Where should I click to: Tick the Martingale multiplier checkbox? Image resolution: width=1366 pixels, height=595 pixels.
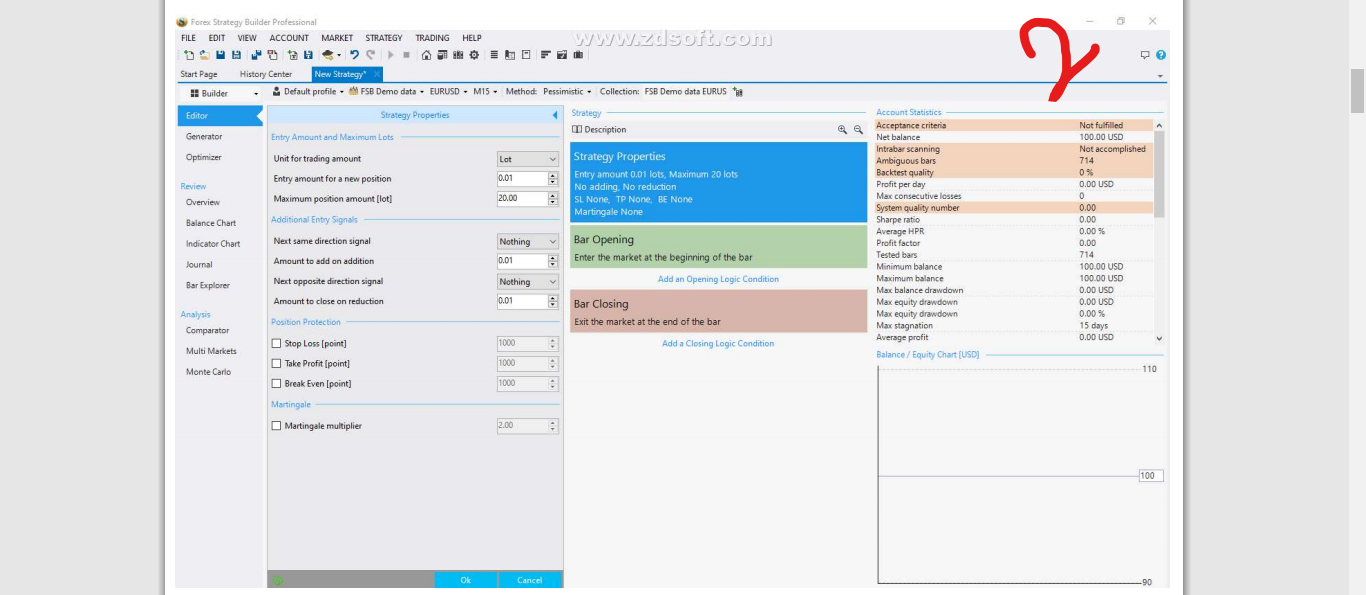point(277,425)
